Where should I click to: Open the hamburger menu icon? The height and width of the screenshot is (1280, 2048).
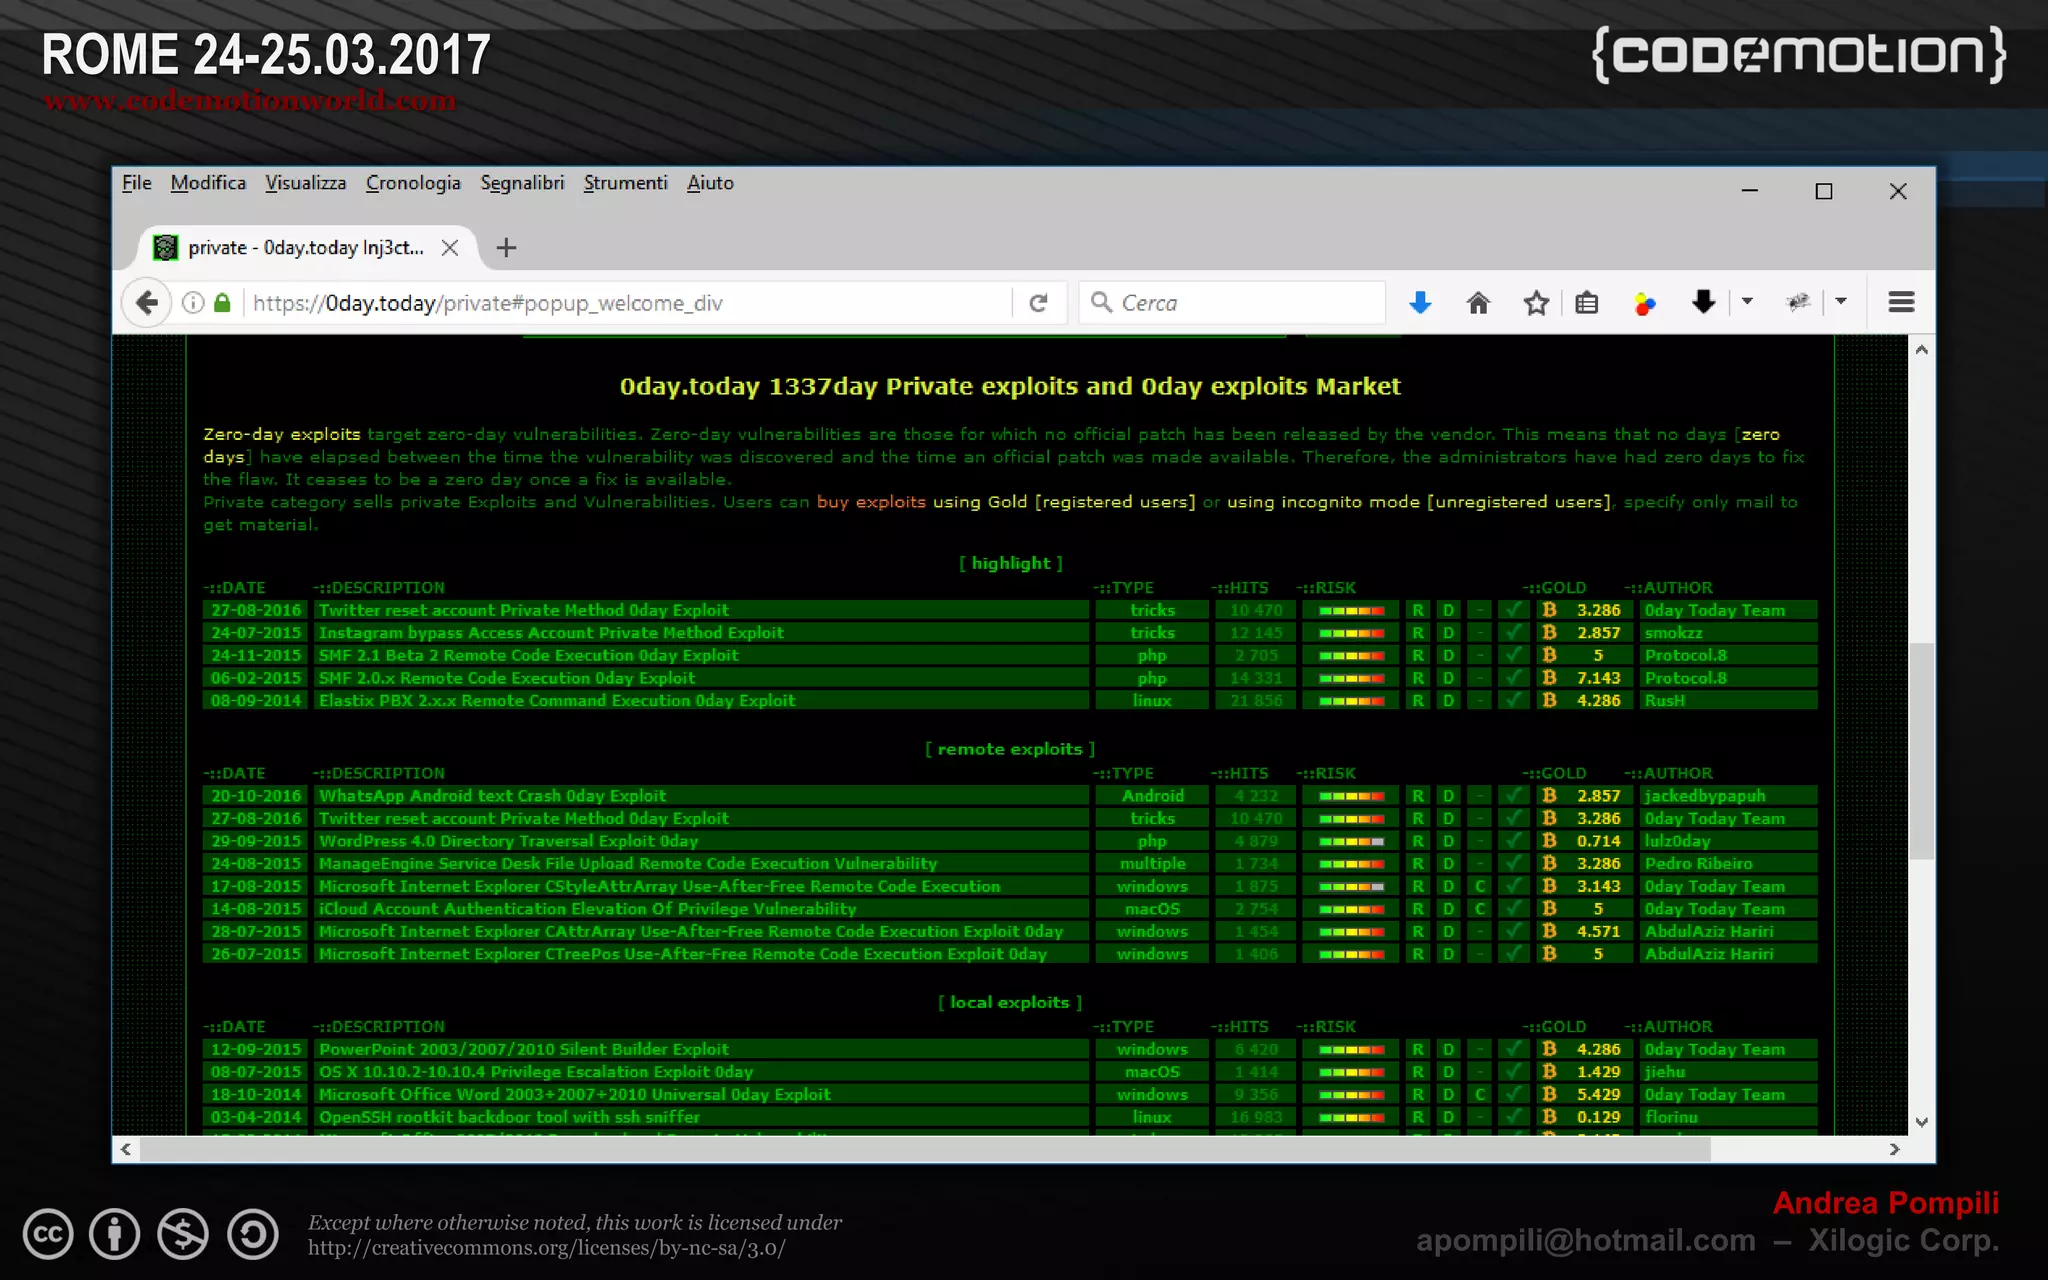(1901, 302)
